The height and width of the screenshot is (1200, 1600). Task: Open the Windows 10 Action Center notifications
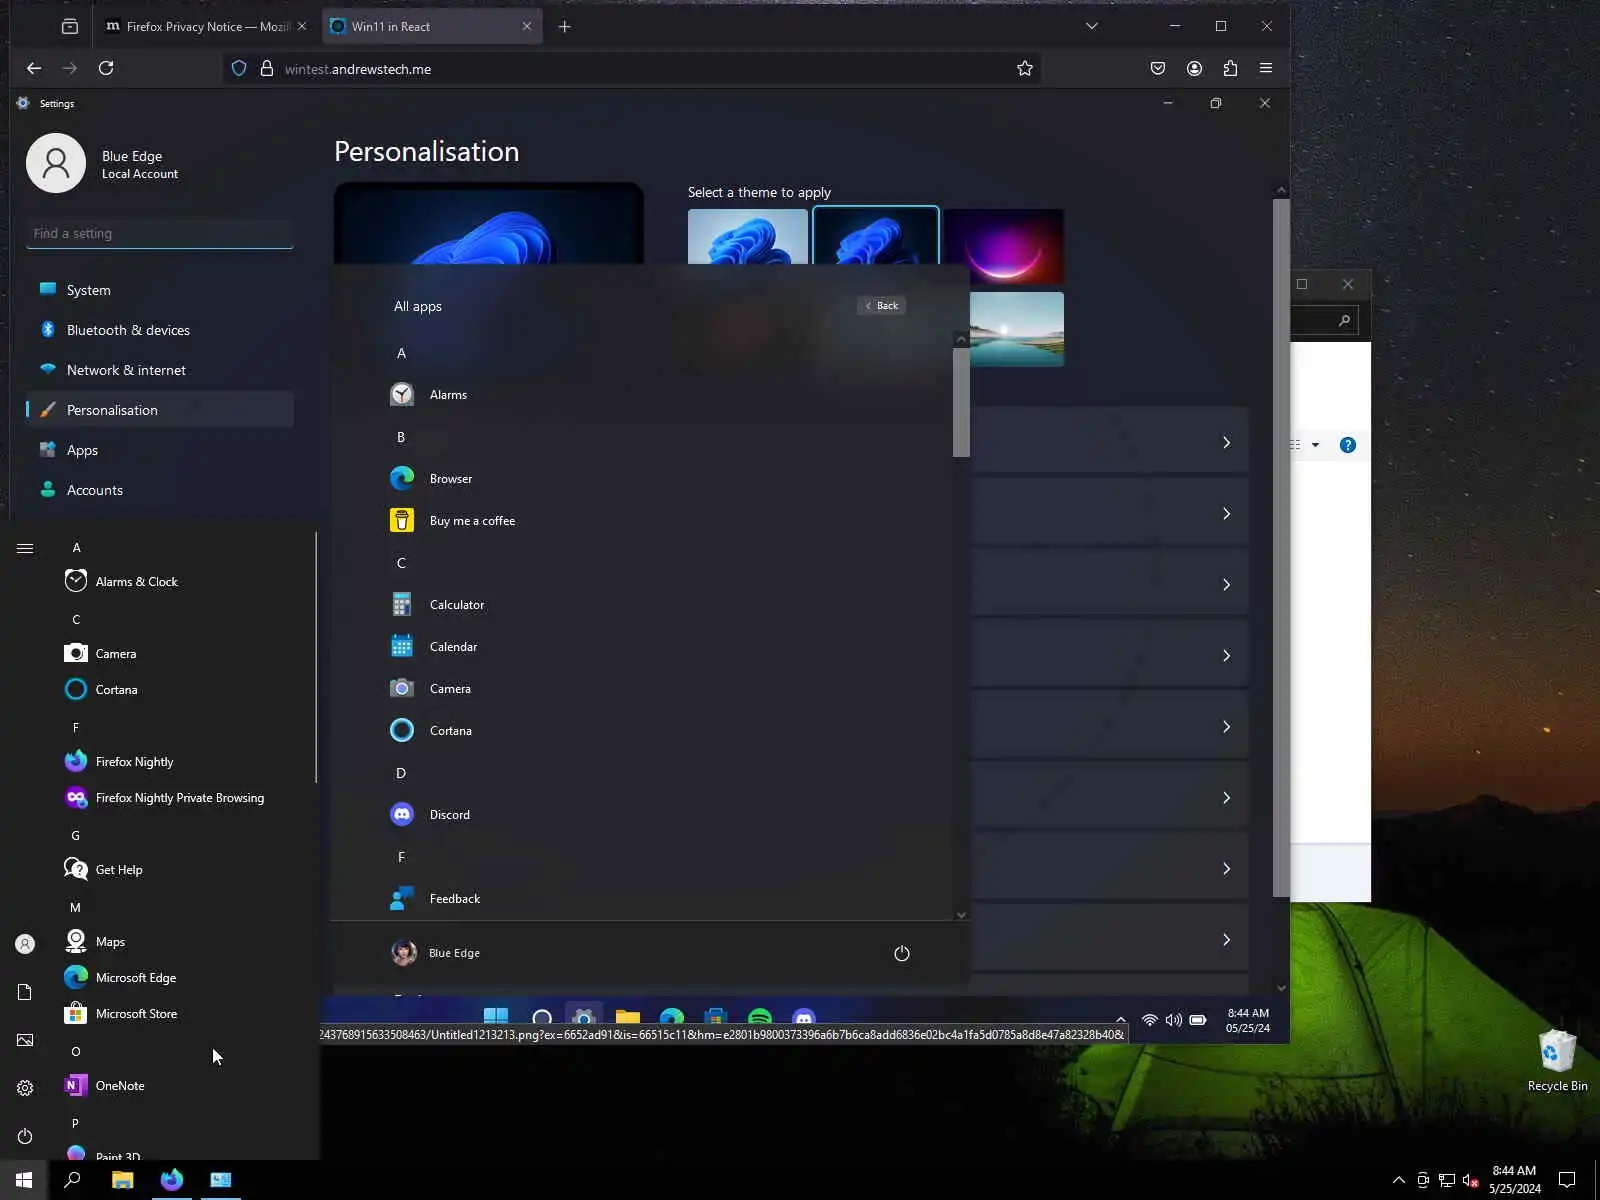pos(1567,1180)
